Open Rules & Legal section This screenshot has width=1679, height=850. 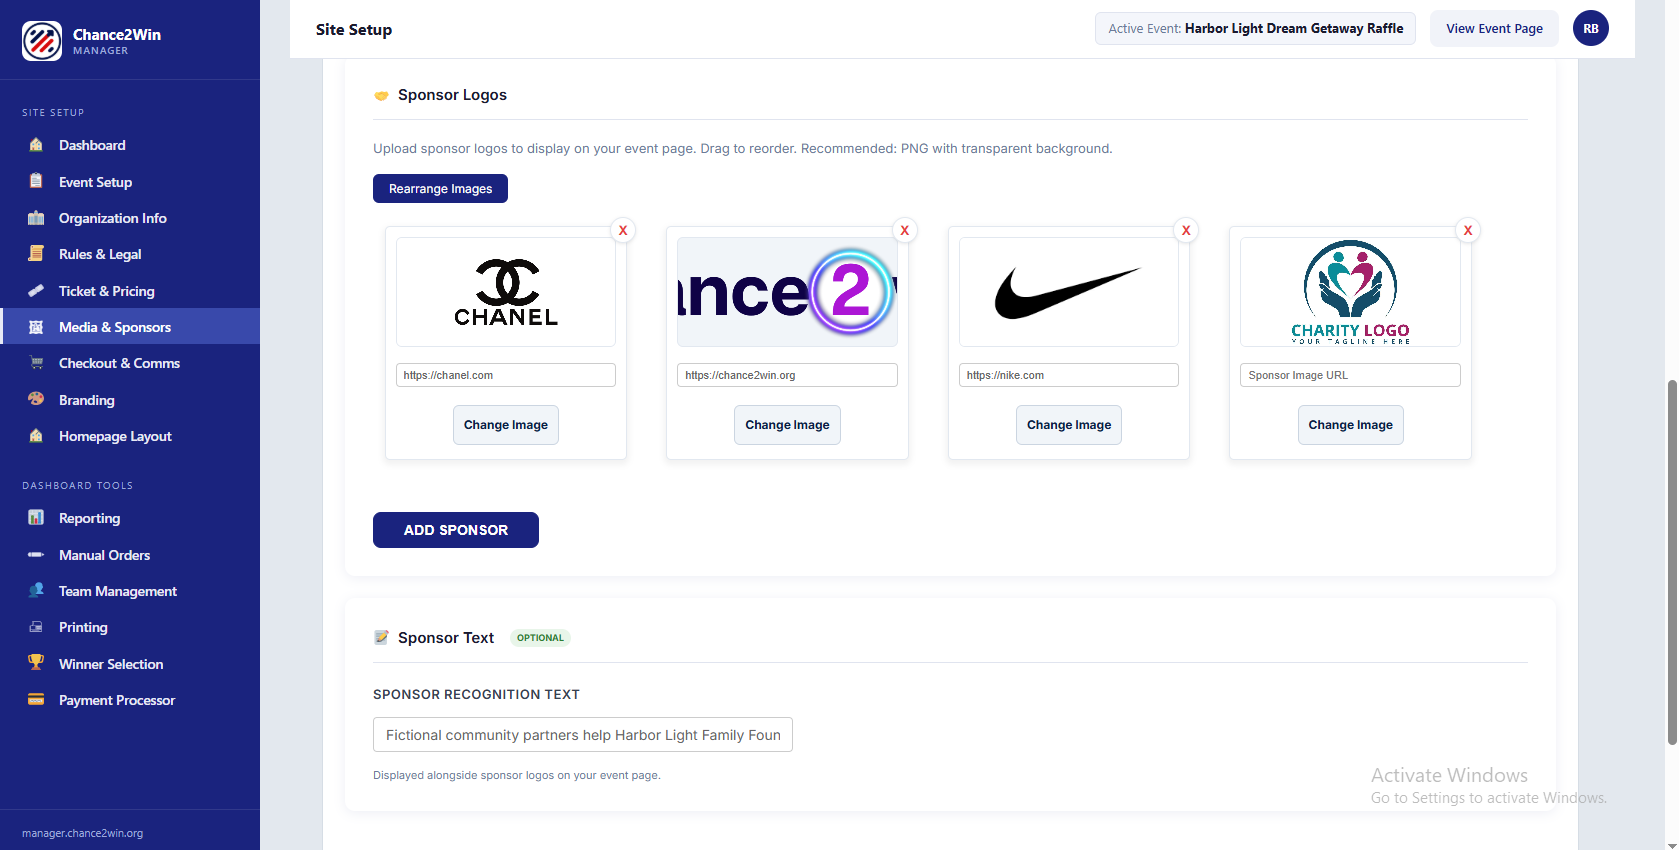click(130, 254)
